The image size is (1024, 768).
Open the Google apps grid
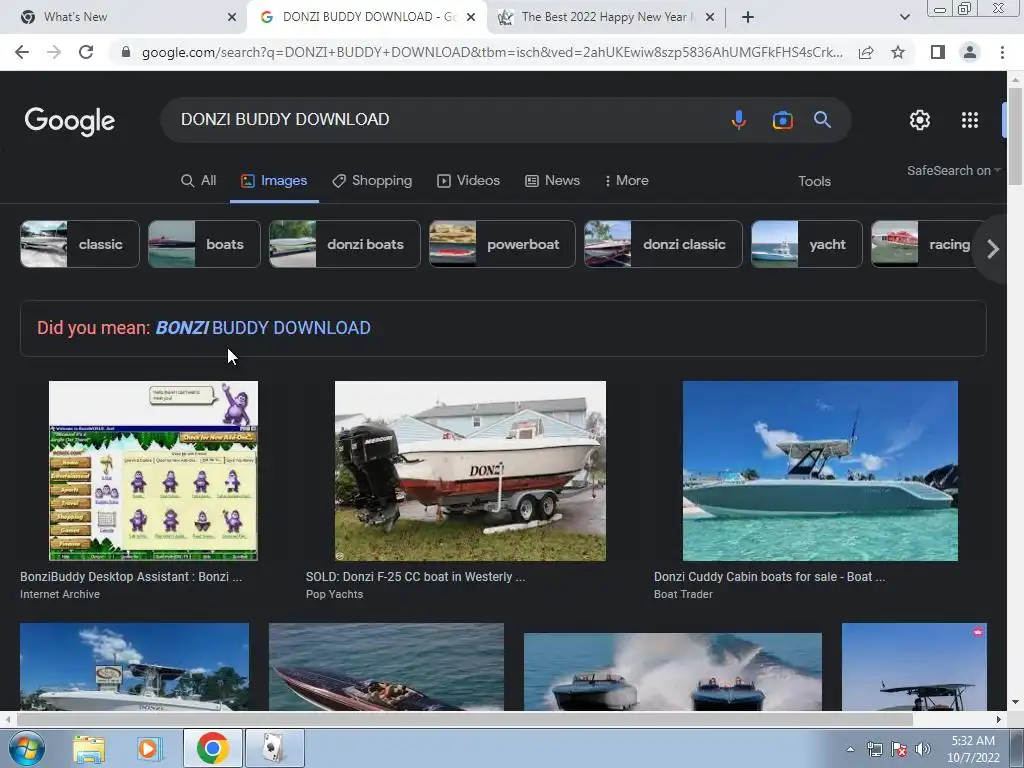tap(970, 120)
